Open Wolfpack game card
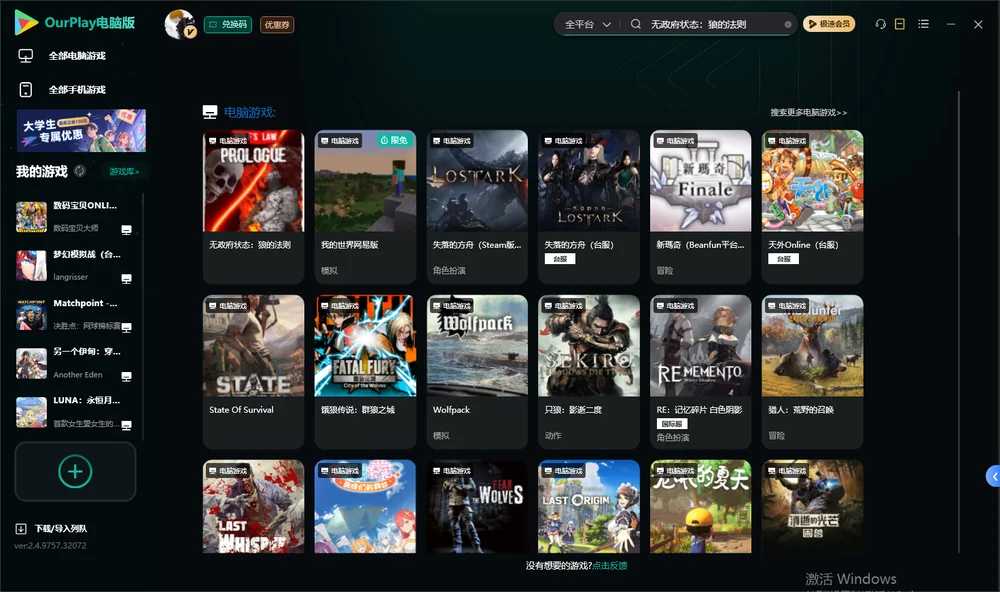The image size is (1000, 592). (477, 371)
